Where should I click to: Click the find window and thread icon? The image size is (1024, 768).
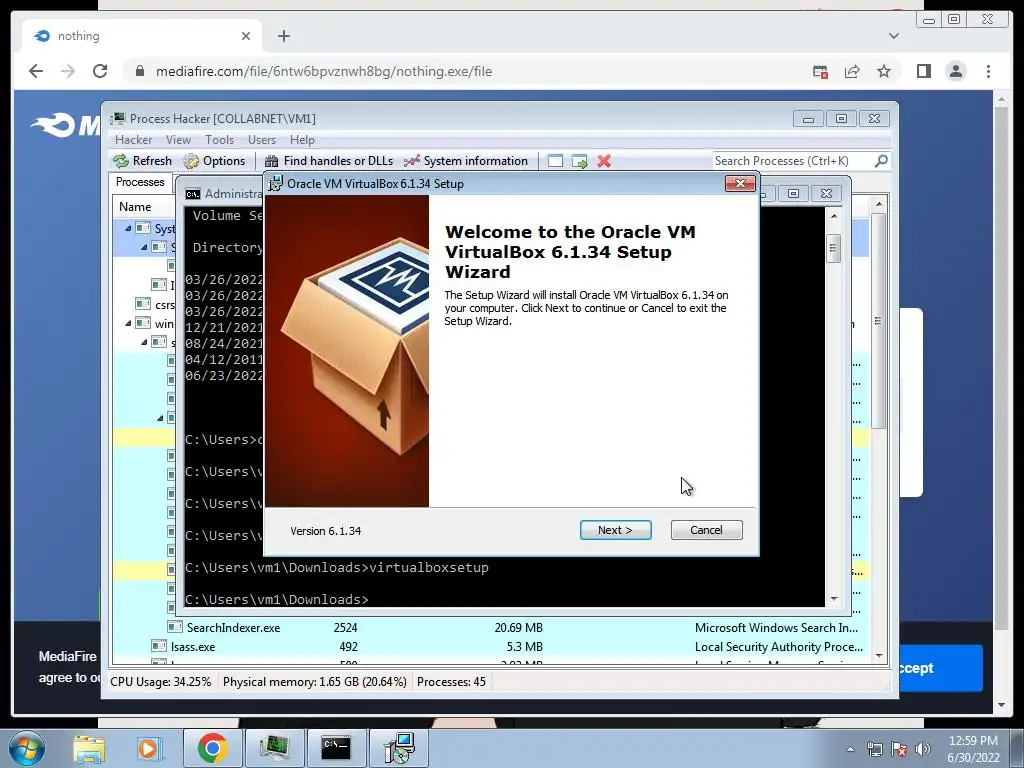[x=579, y=161]
